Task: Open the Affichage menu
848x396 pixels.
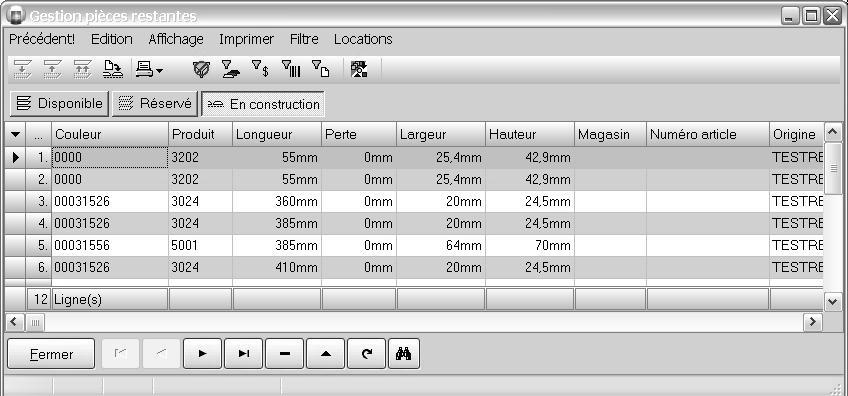Action: click(x=176, y=39)
